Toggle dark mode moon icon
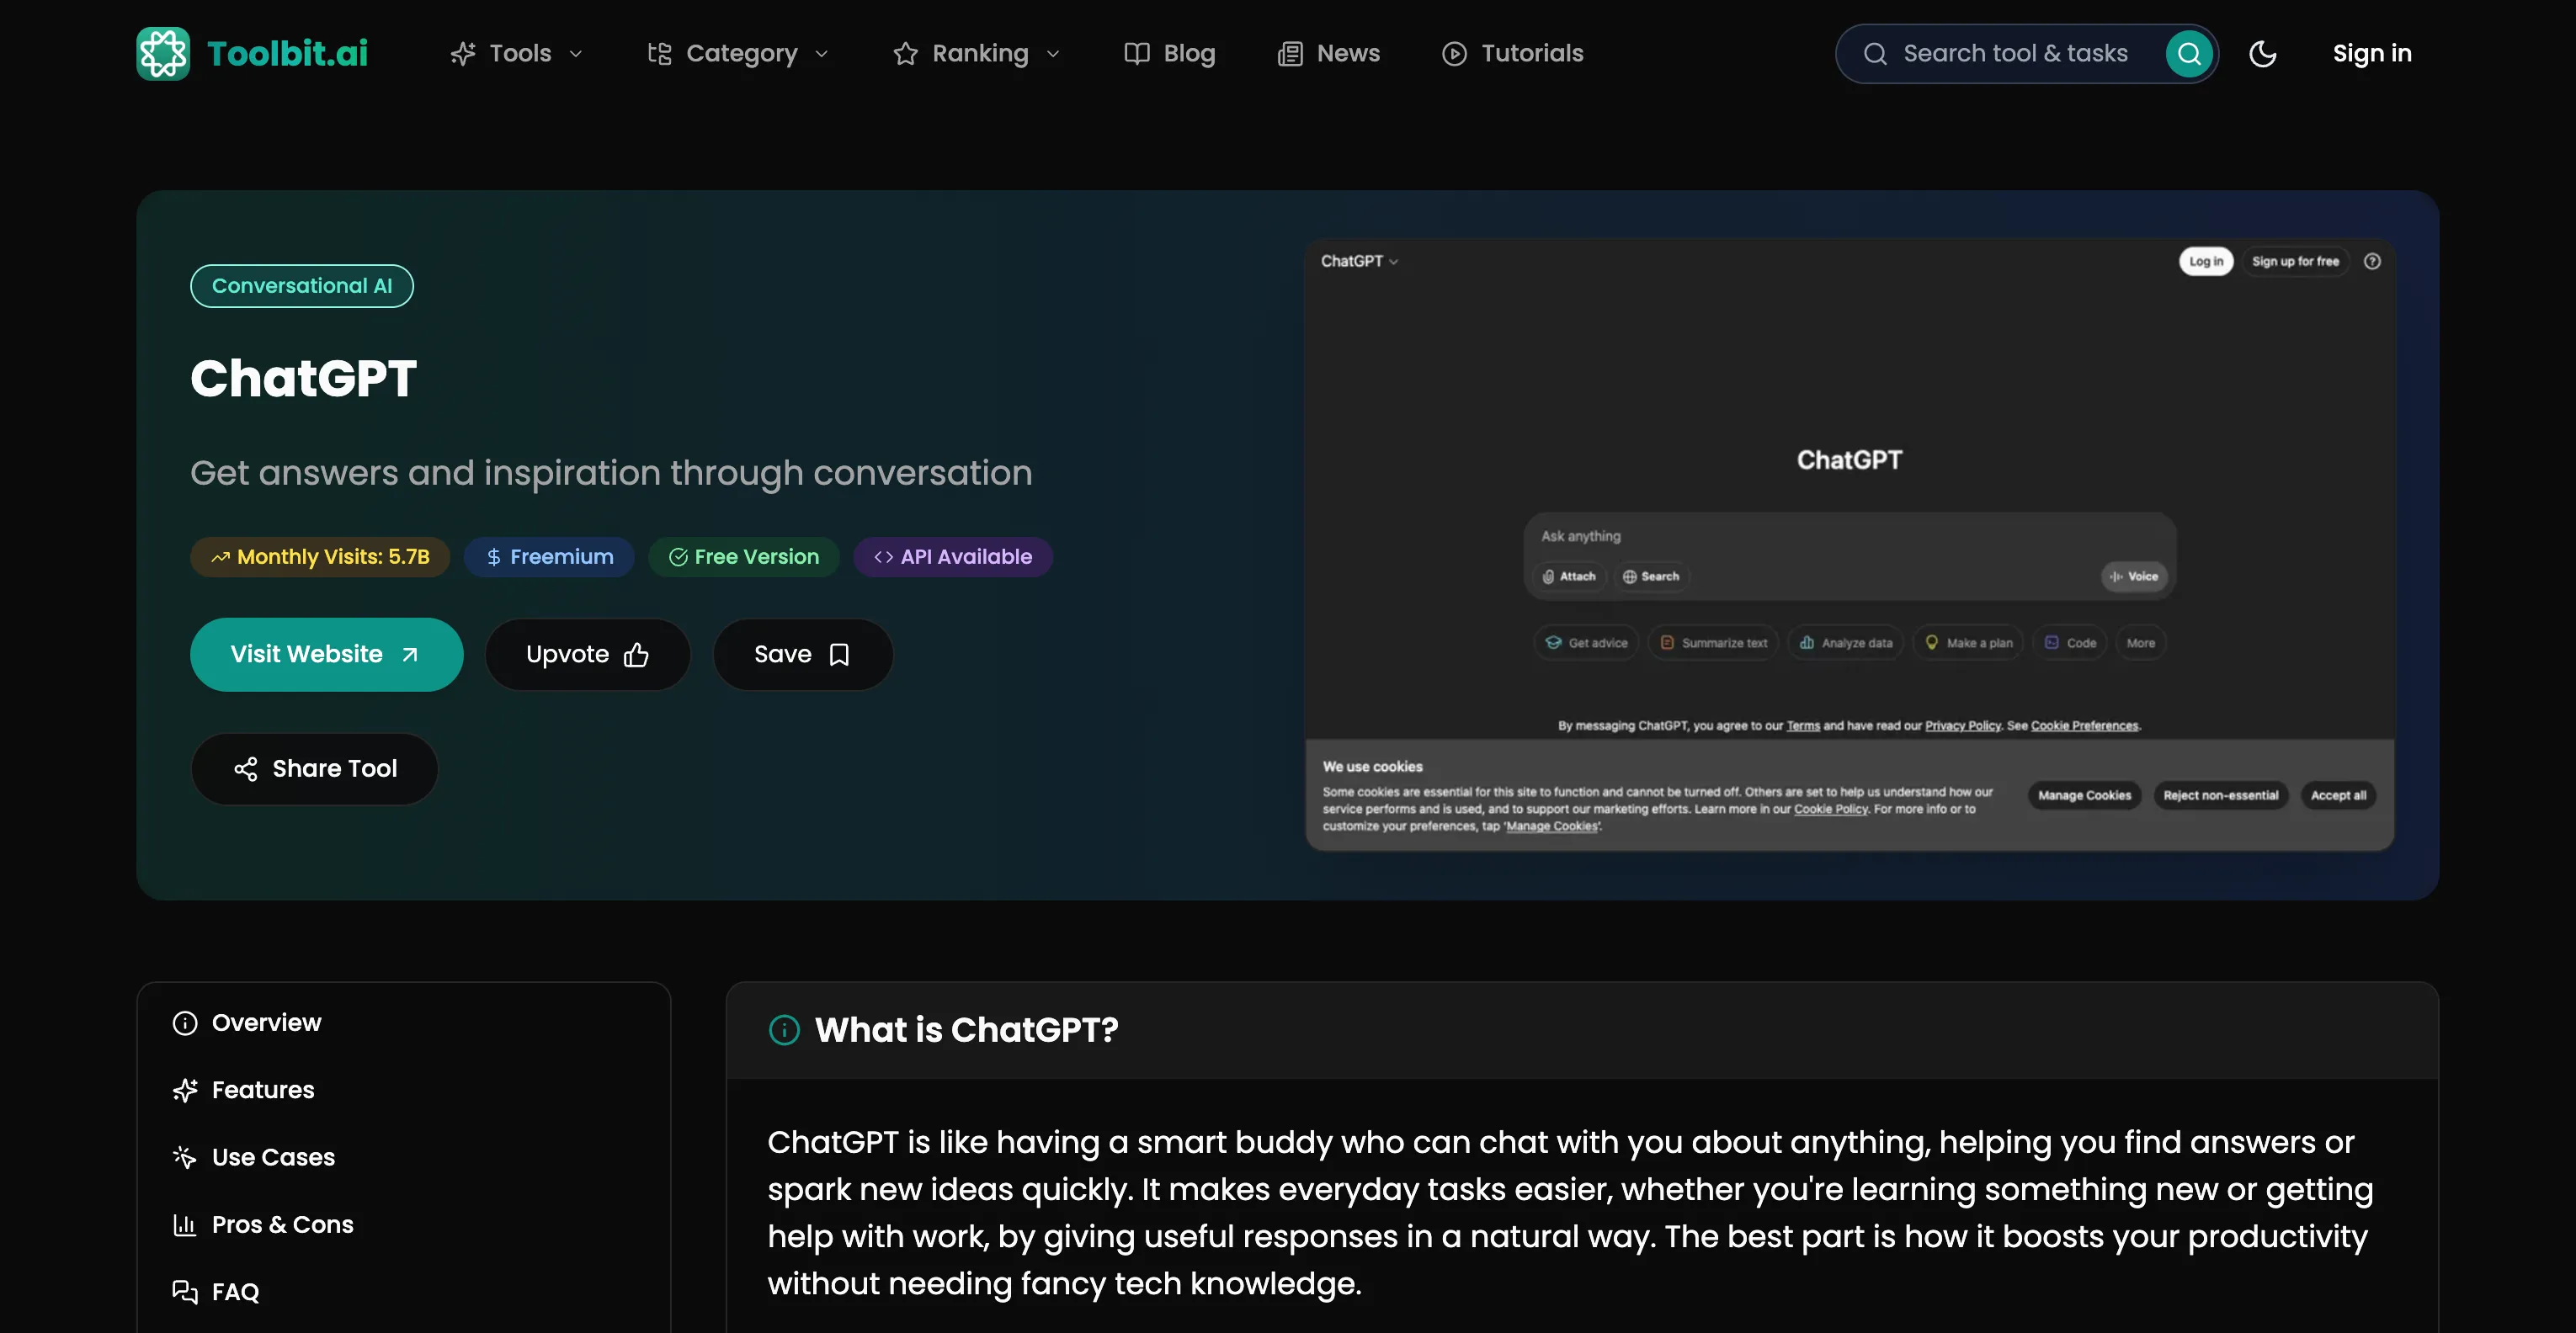The height and width of the screenshot is (1333, 2576). [x=2262, y=53]
